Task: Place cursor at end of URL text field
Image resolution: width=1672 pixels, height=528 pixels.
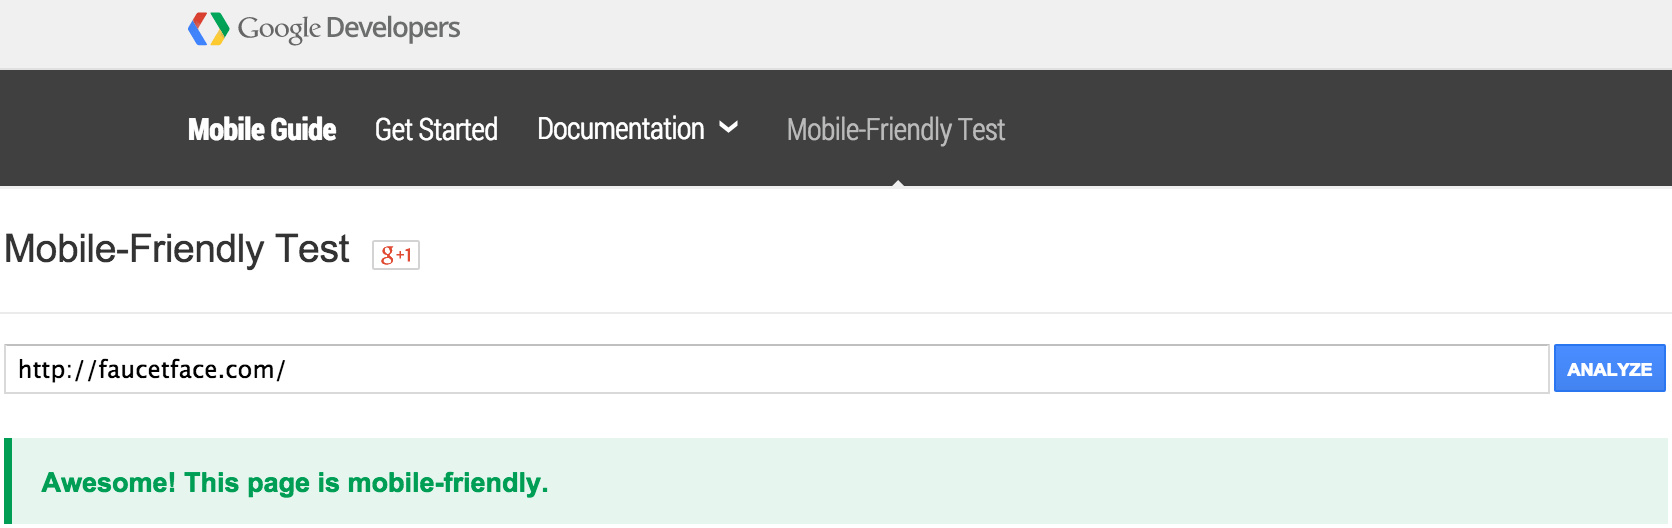Action: [x=900, y=369]
